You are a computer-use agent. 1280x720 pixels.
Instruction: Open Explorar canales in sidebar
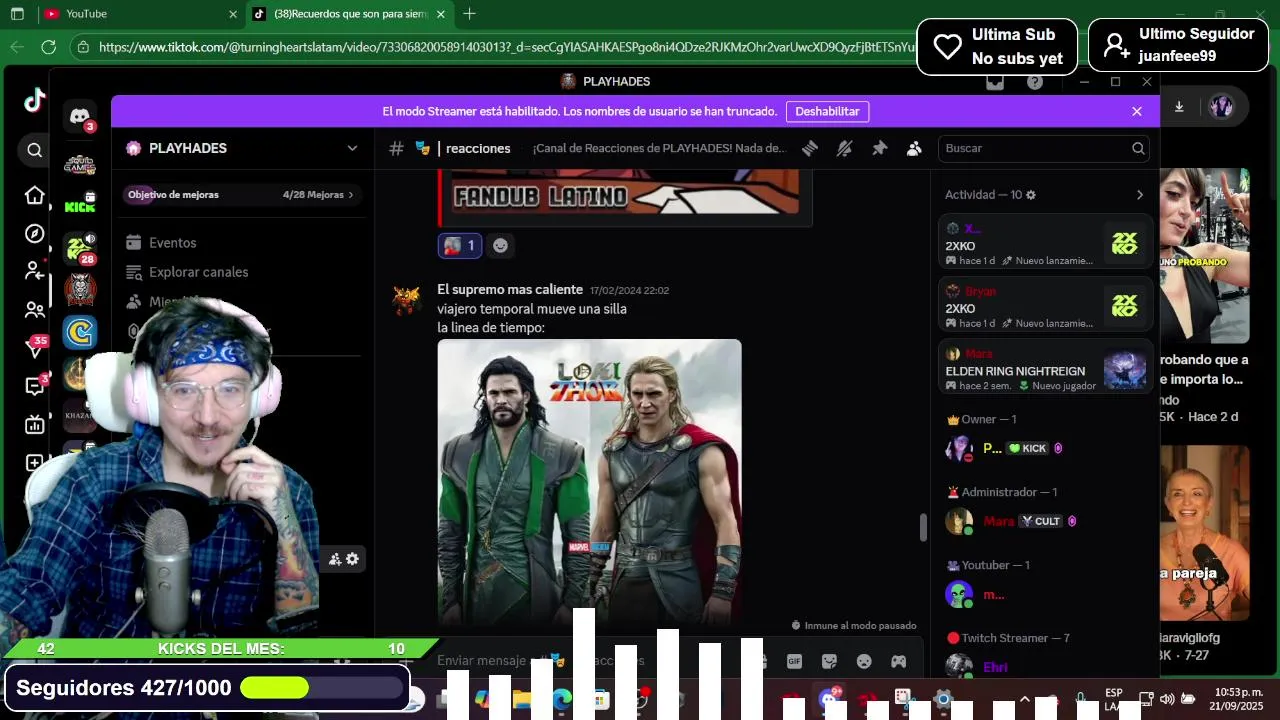click(198, 272)
